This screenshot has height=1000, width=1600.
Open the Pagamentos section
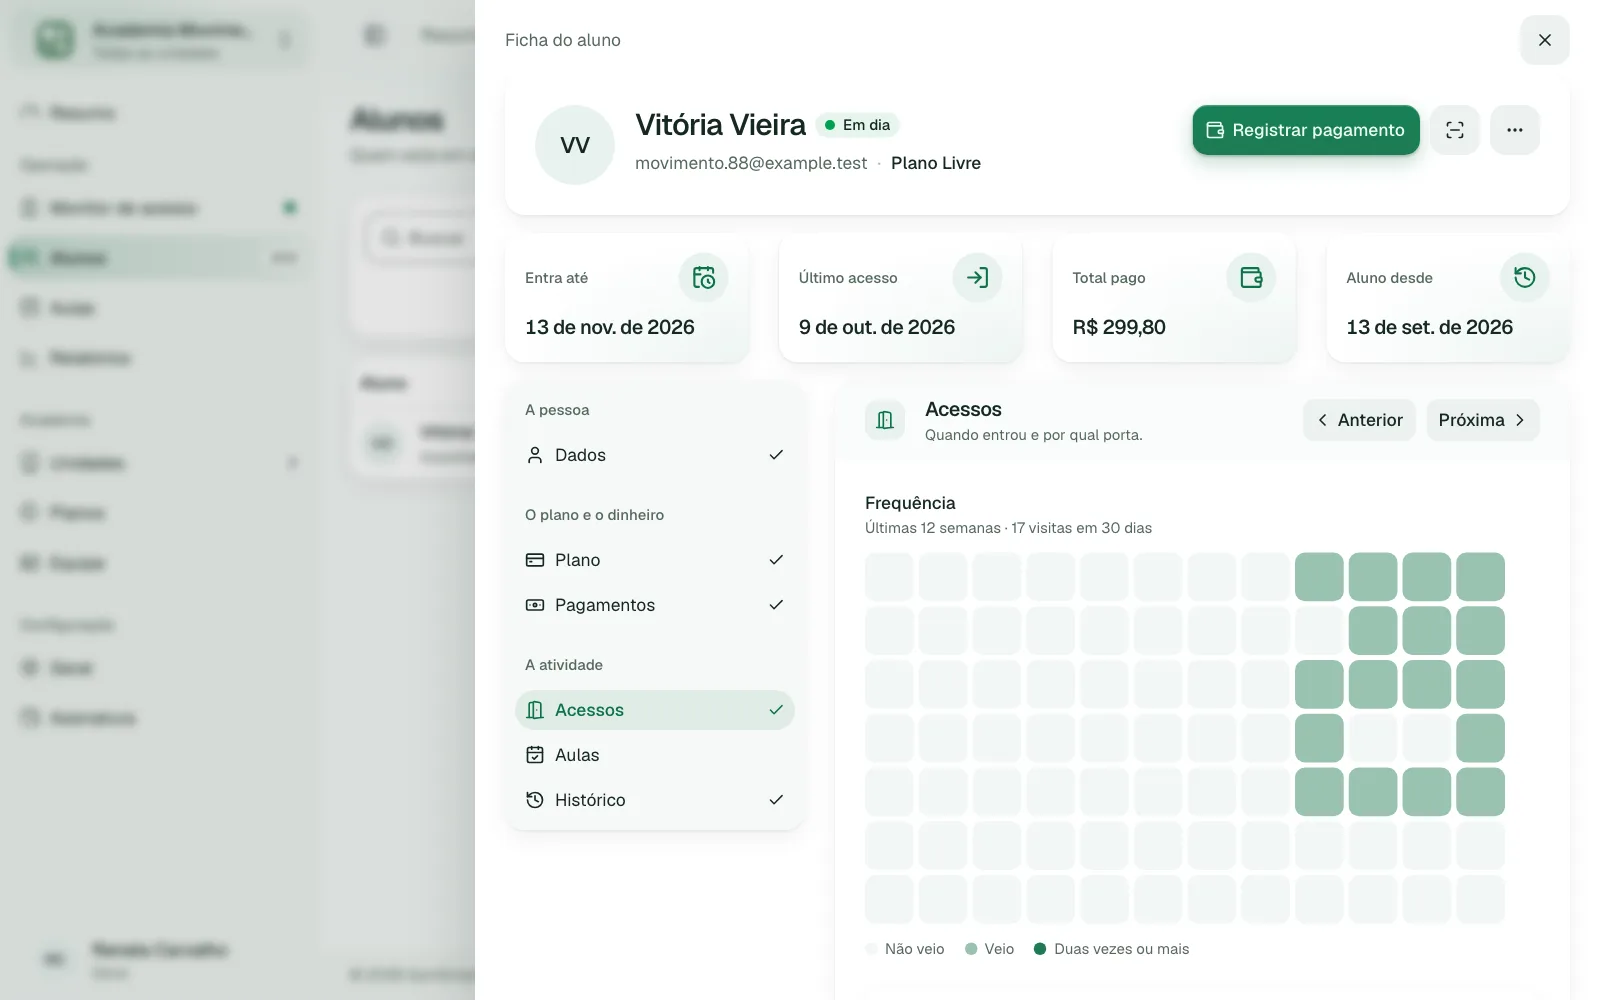tap(655, 605)
